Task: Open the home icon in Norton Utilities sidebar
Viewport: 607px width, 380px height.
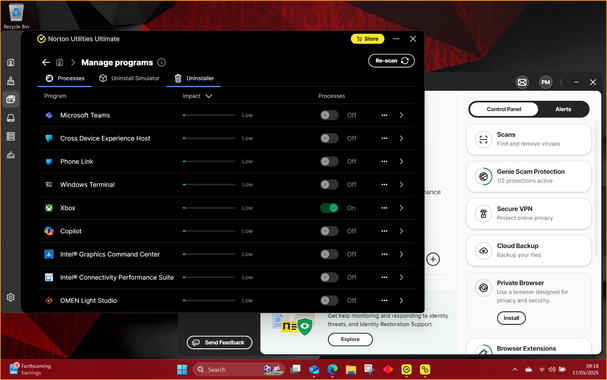Action: coord(11,62)
